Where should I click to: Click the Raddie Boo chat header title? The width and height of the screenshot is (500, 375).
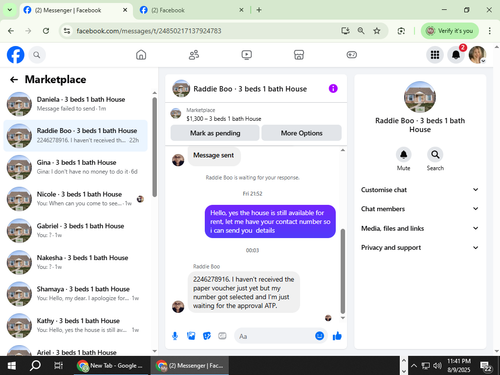(250, 89)
